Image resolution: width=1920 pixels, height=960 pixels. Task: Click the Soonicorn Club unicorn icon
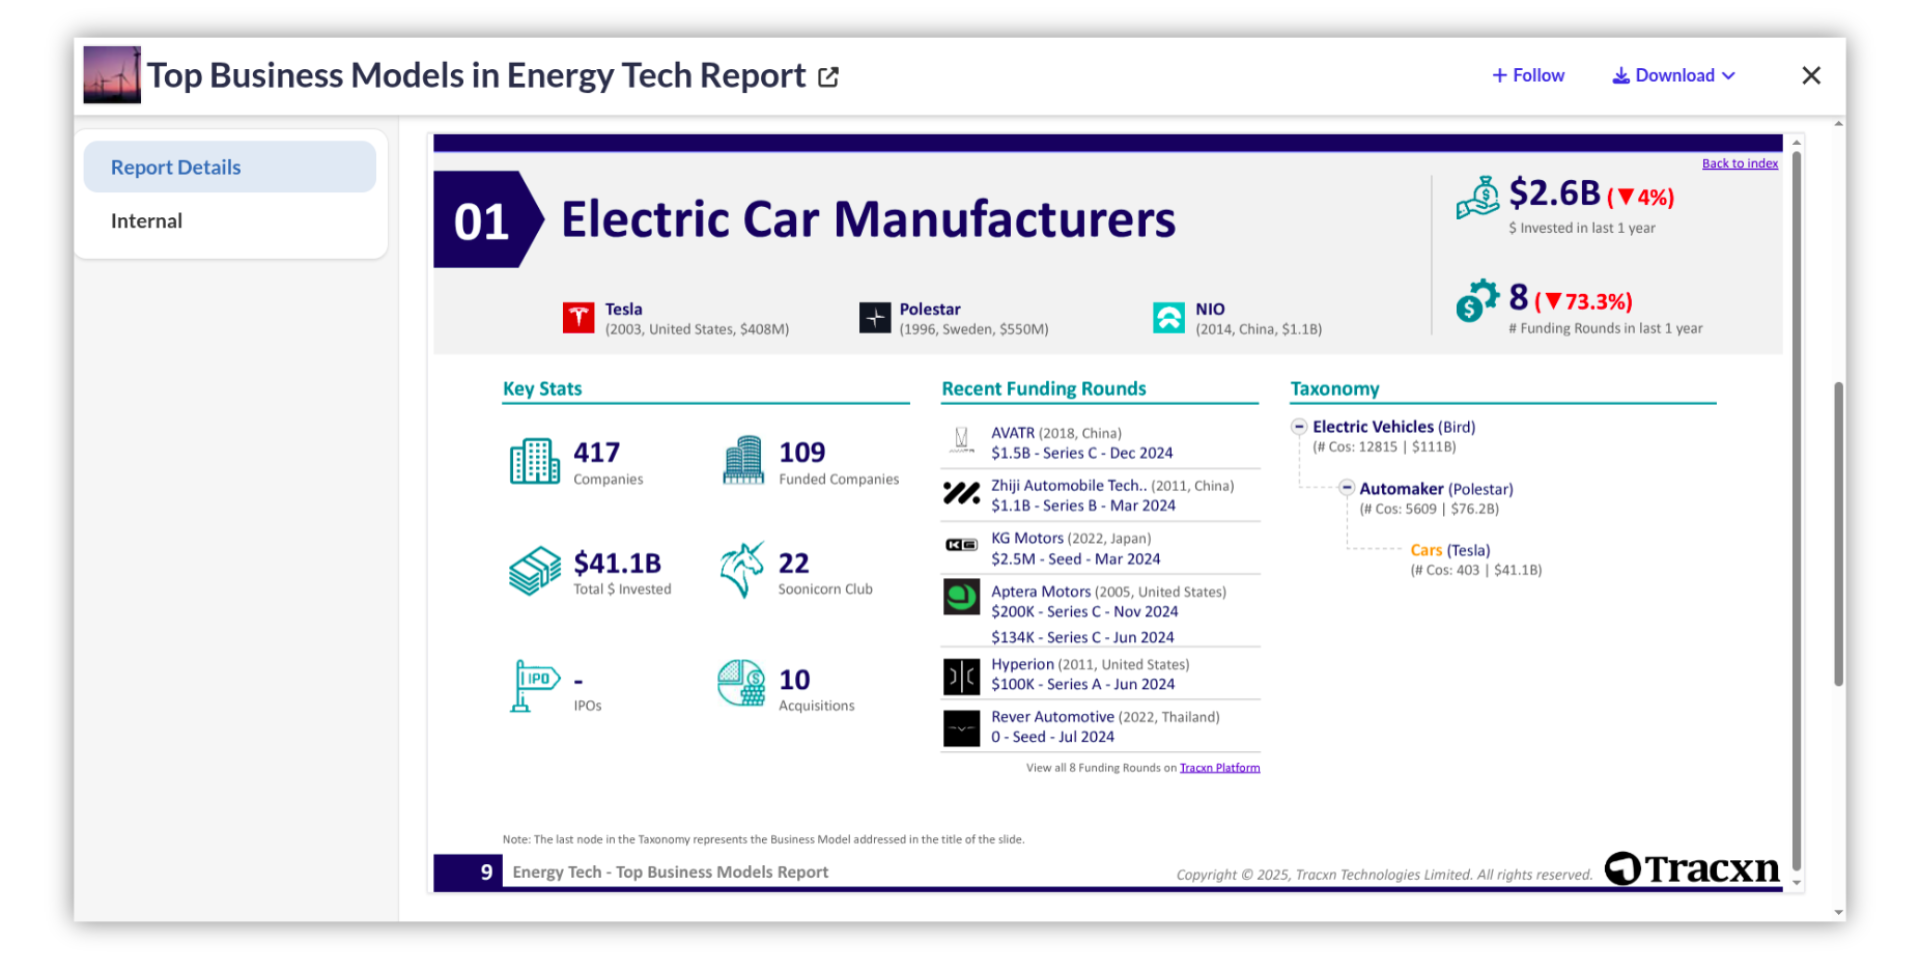point(741,570)
